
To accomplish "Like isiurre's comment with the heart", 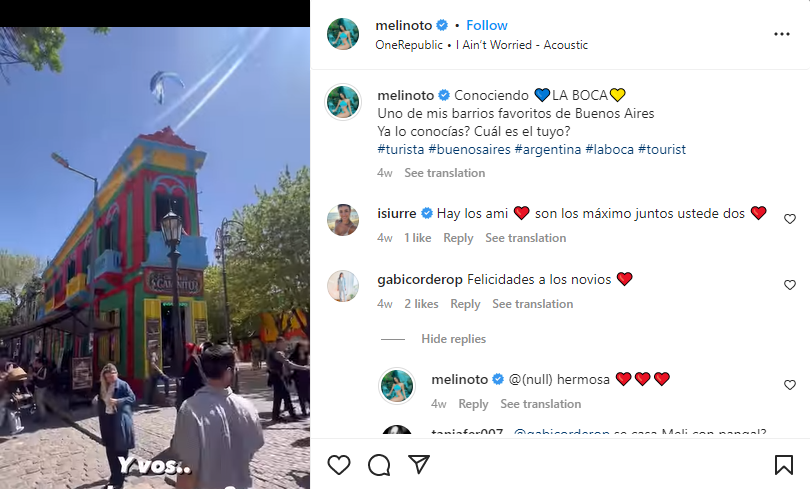I will [790, 219].
